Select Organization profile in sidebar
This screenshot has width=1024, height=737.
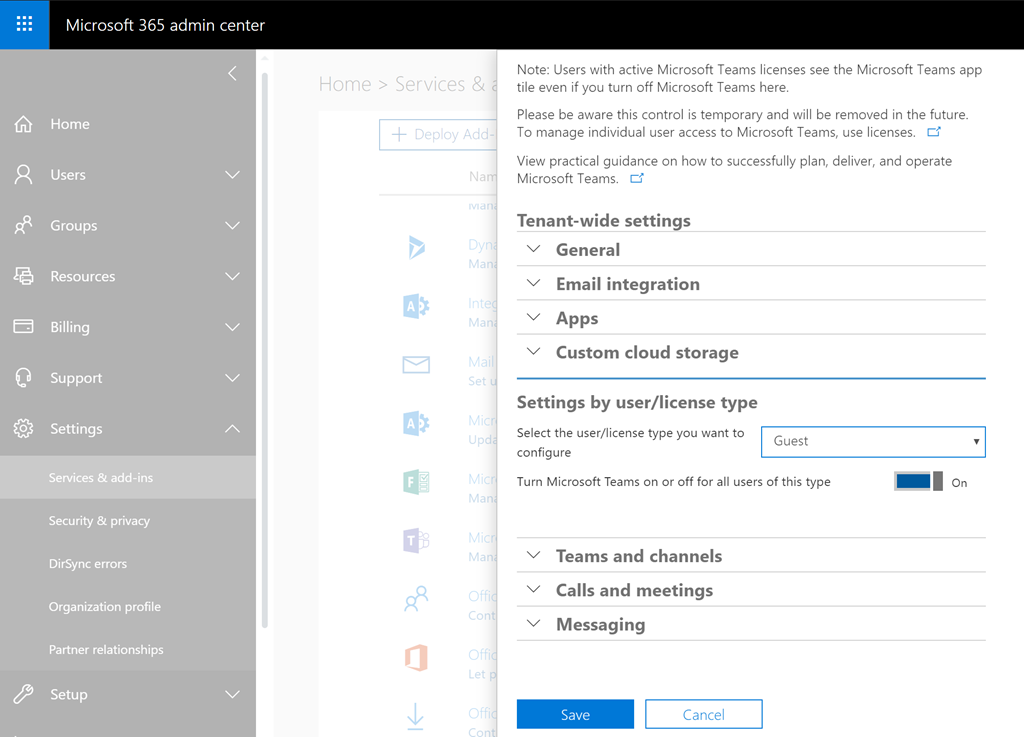point(104,607)
